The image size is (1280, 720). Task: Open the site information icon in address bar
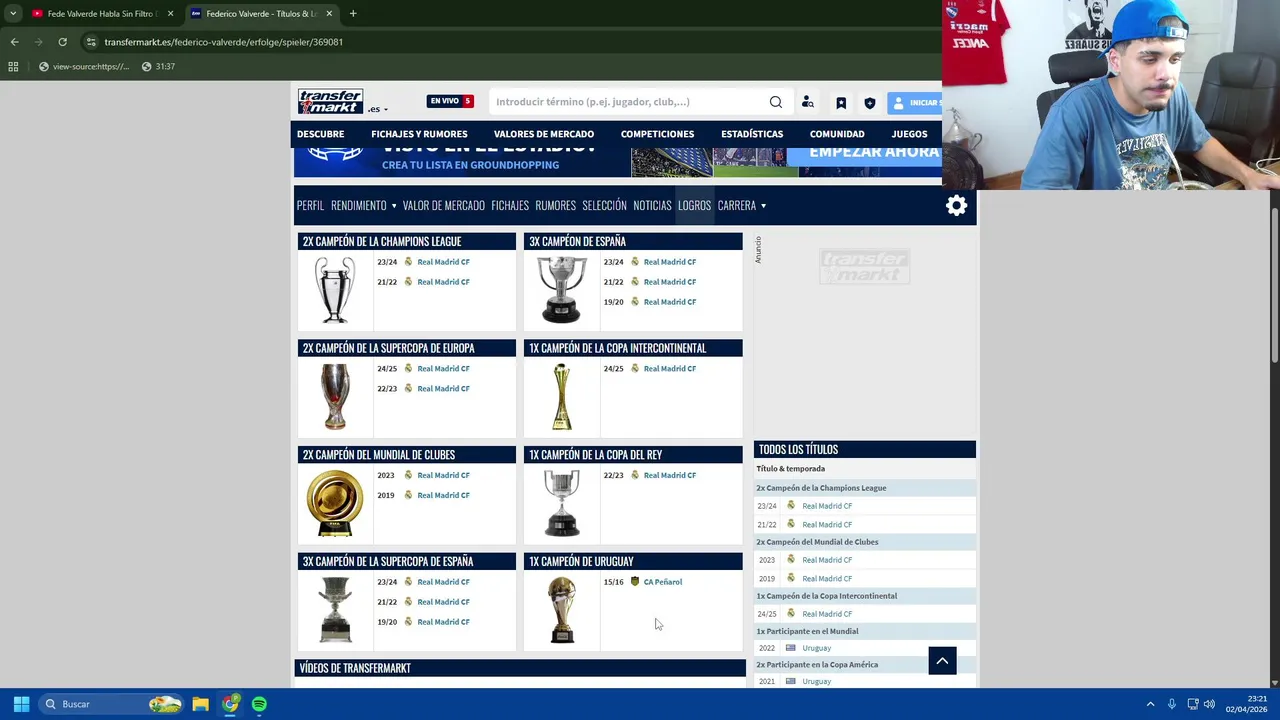click(x=91, y=42)
